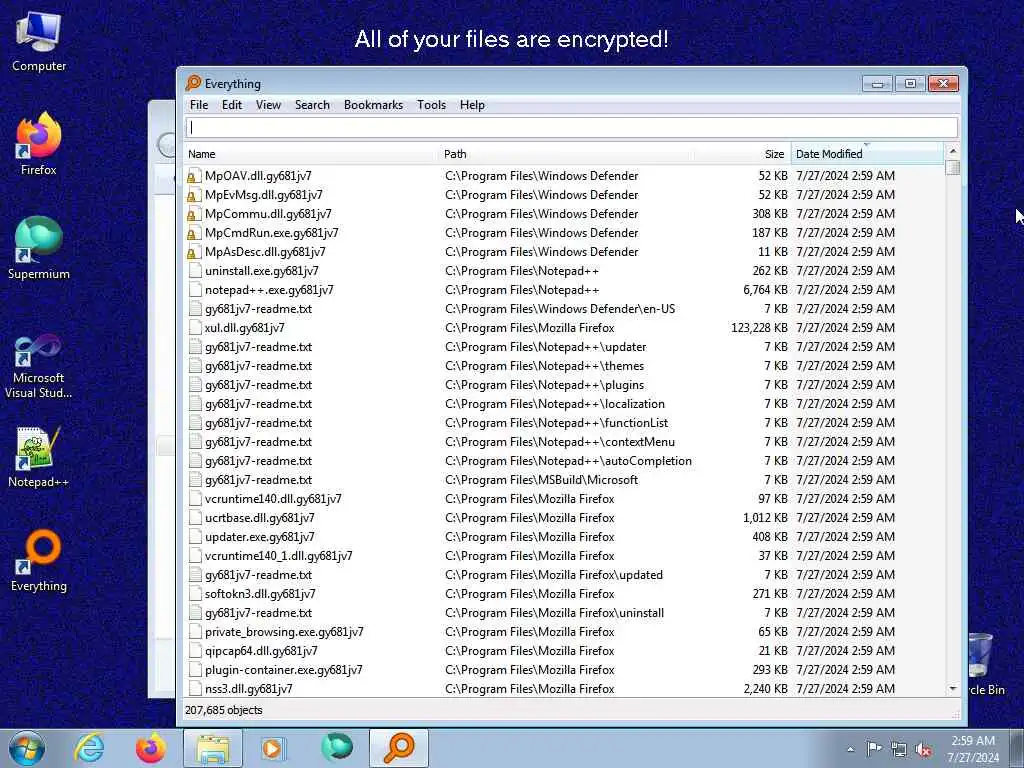Select readme.txt in Notepad++\plugins path
This screenshot has height=768, width=1024.
(x=259, y=385)
